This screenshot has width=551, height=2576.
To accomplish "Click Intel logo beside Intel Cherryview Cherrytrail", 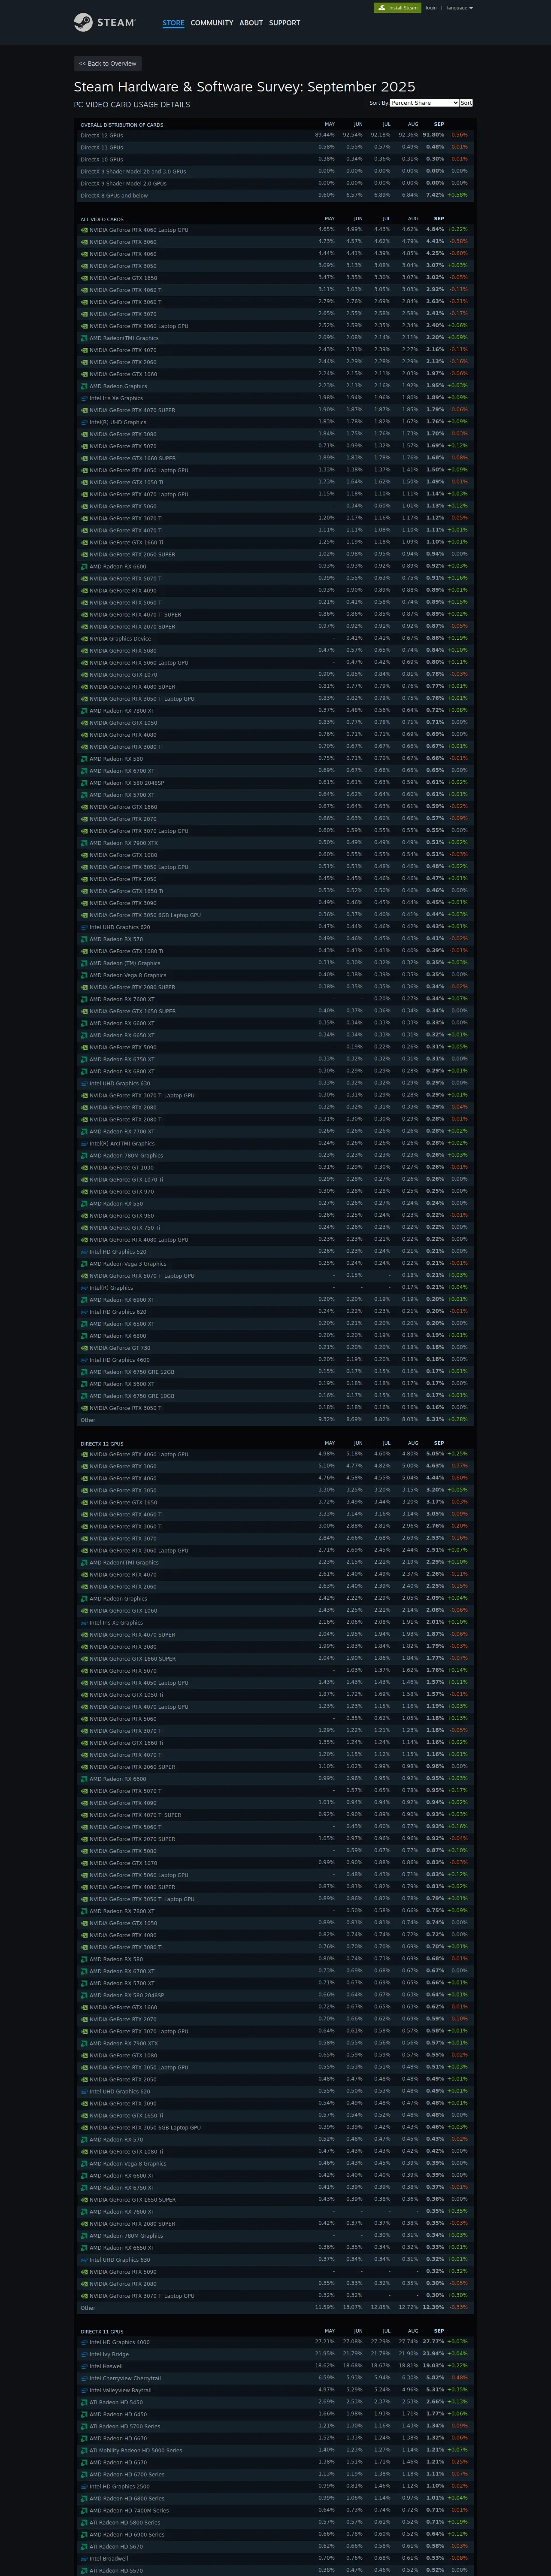I will click(84, 2378).
